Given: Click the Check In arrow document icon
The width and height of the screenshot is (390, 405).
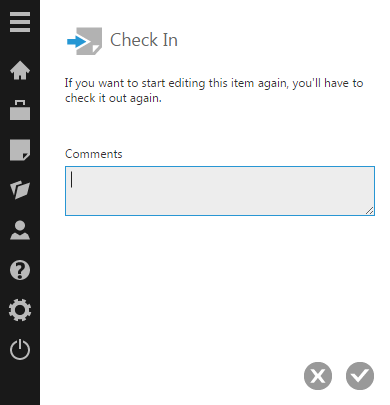Looking at the screenshot, I should coord(85,41).
